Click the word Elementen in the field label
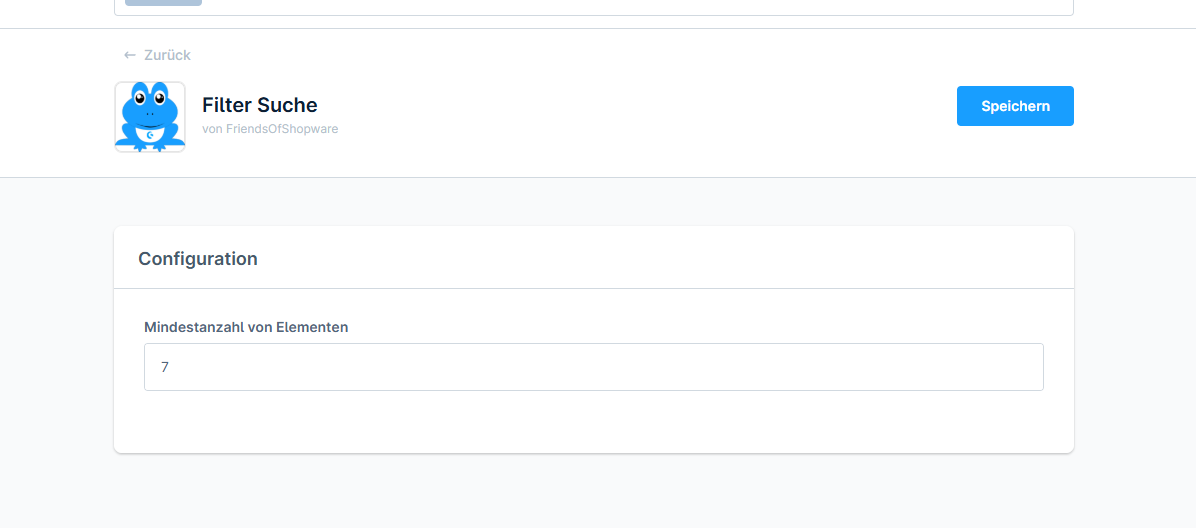Screen dimensions: 1196x528 pos(312,327)
